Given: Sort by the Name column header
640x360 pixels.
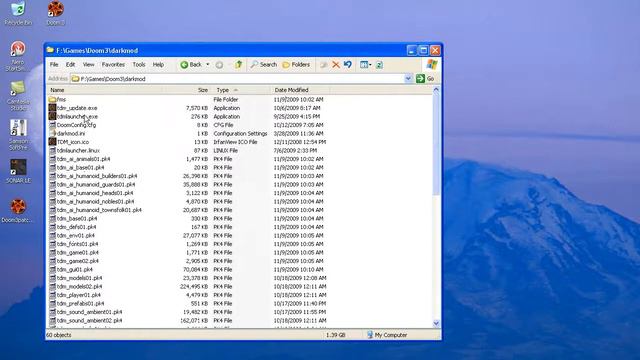Looking at the screenshot, I should 105,90.
